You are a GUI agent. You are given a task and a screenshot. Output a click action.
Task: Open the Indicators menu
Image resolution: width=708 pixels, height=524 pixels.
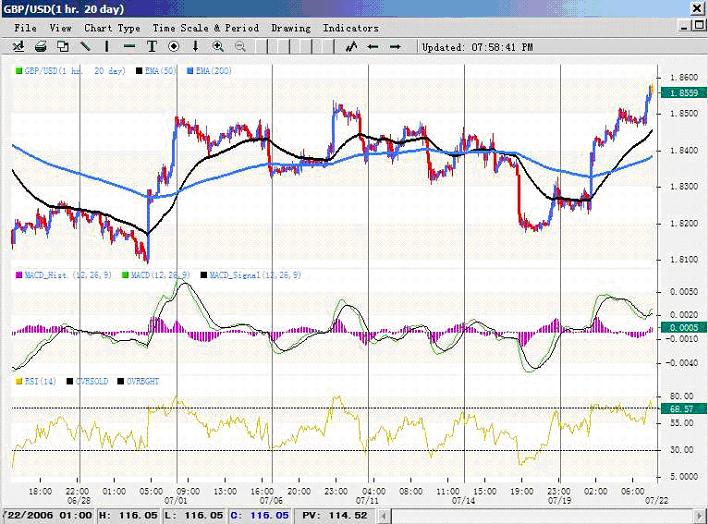pyautogui.click(x=351, y=28)
